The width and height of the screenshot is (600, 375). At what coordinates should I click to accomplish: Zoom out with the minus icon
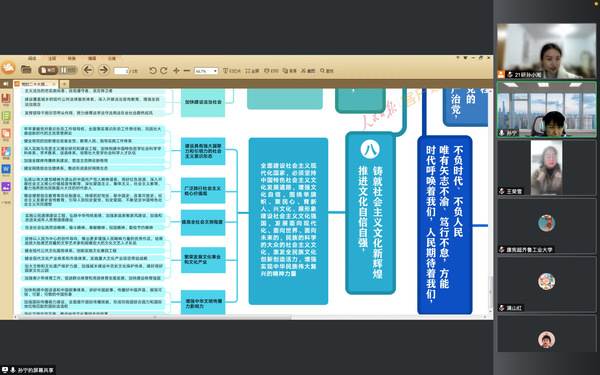tap(187, 70)
